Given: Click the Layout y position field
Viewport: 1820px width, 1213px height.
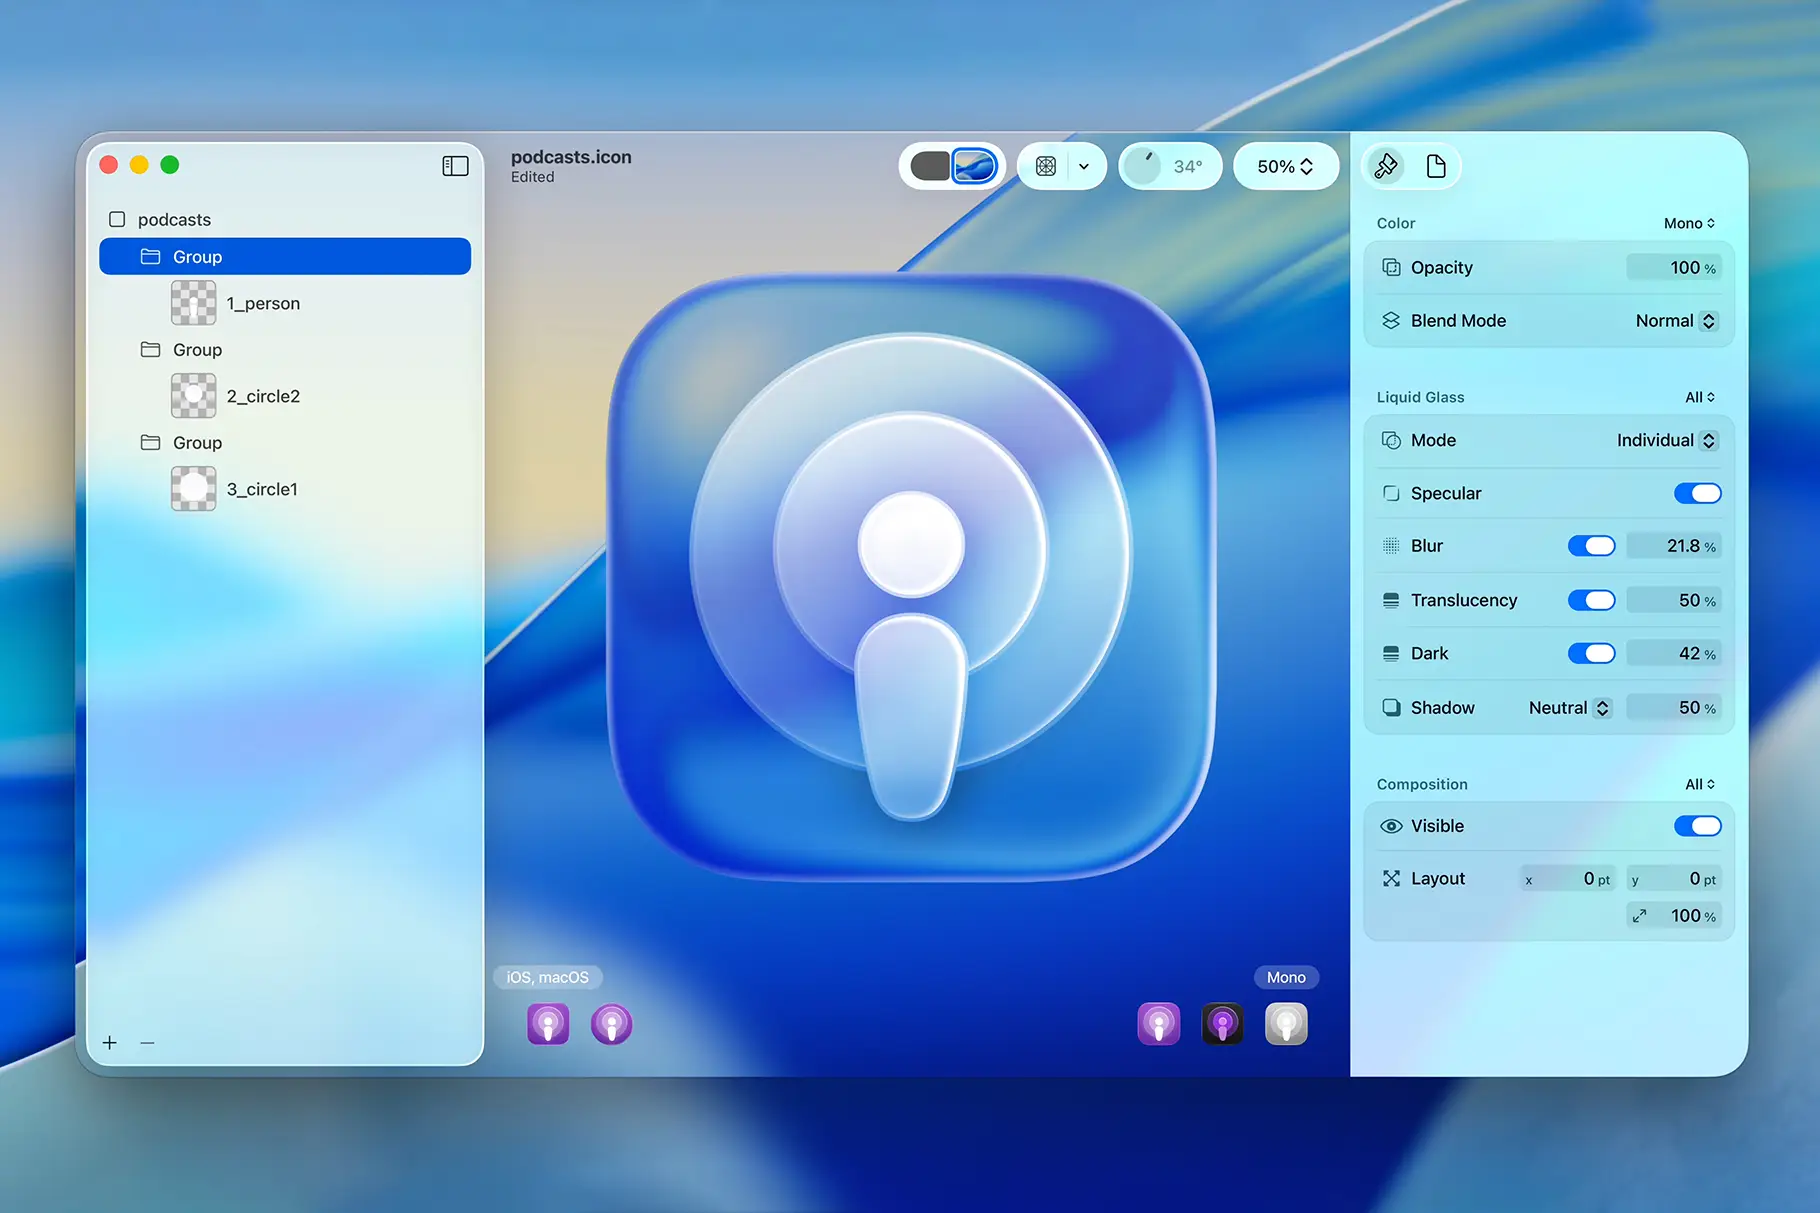Looking at the screenshot, I should 1674,879.
